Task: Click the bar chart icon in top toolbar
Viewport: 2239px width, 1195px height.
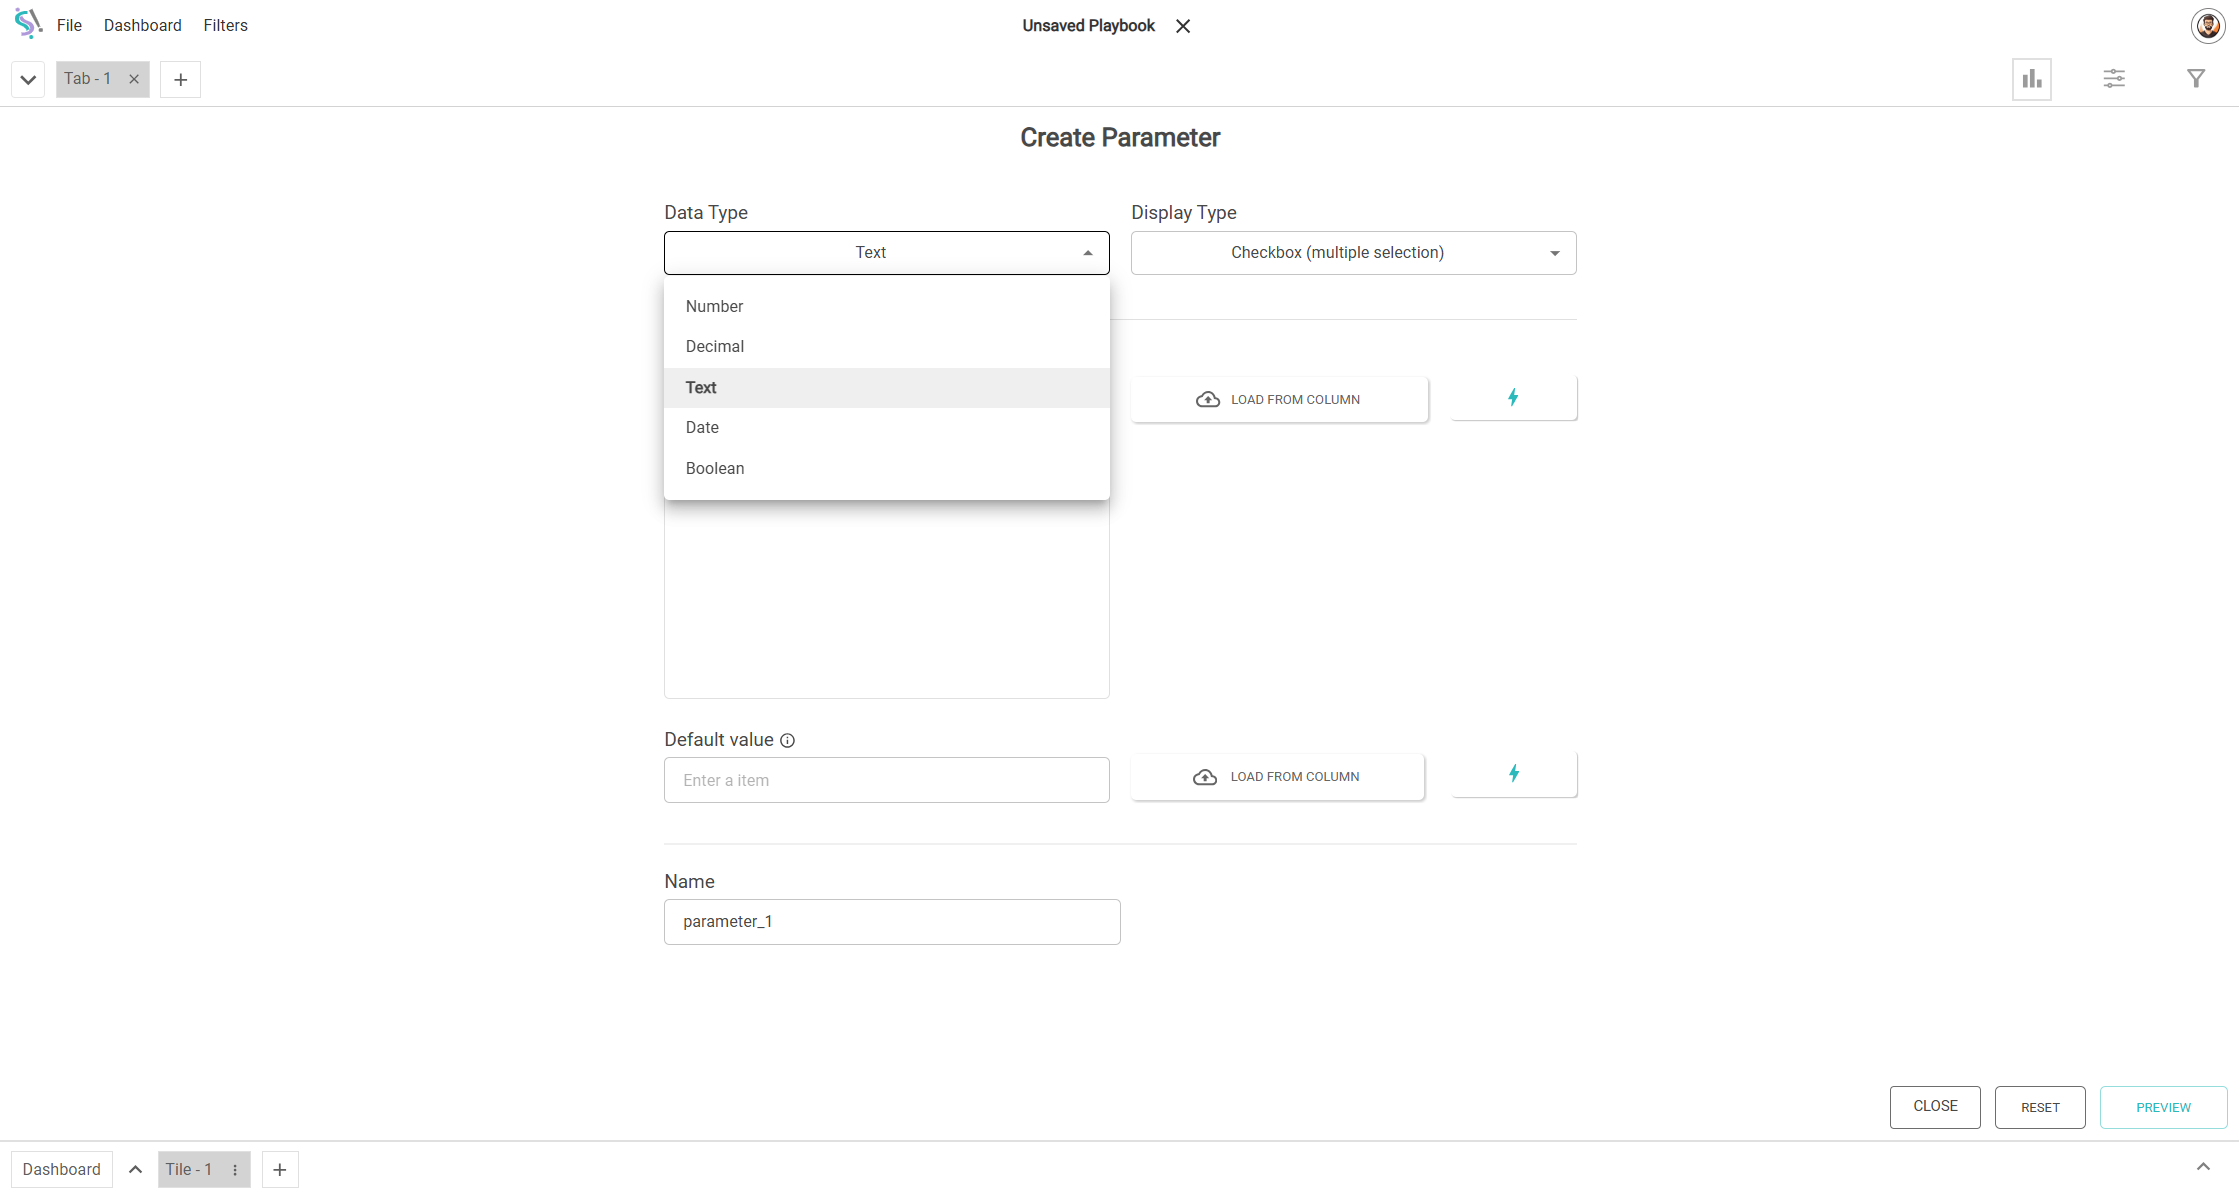Action: point(2031,79)
